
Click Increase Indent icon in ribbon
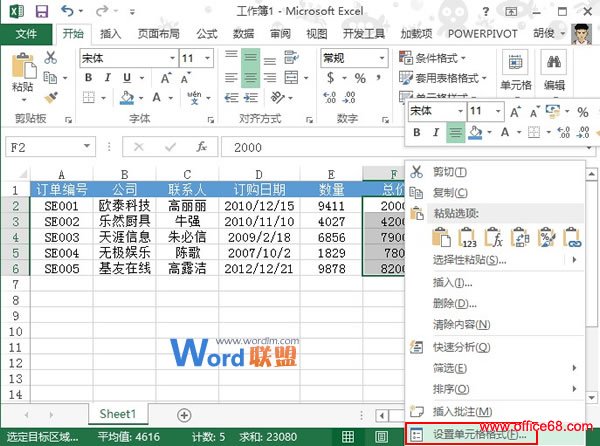pyautogui.click(x=250, y=98)
